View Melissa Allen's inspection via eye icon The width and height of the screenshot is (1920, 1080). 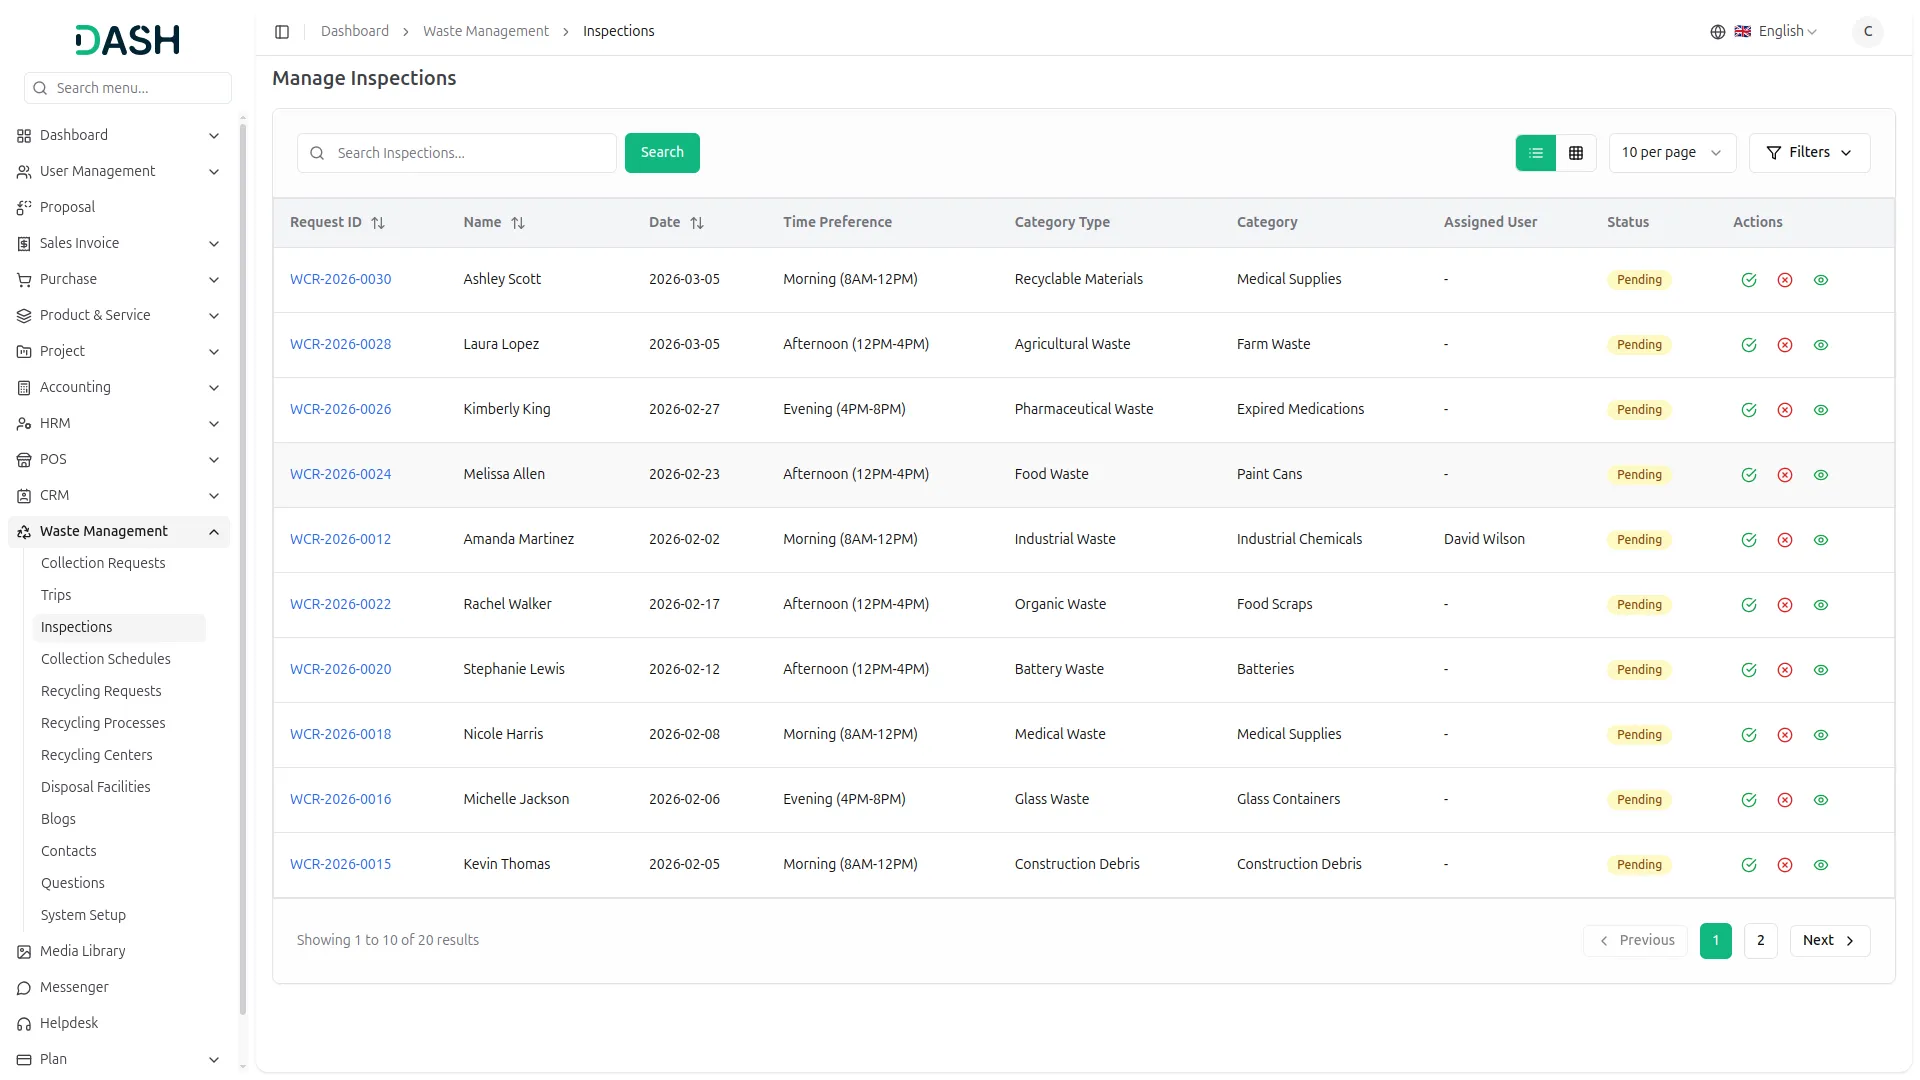click(1820, 475)
